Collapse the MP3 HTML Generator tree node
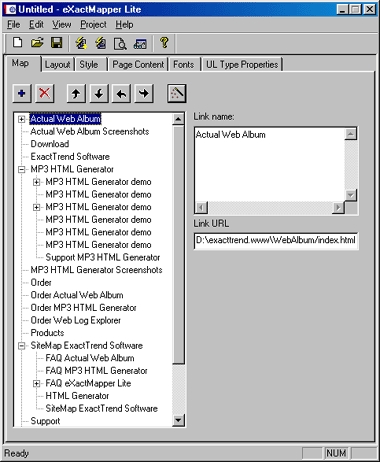 [22, 170]
